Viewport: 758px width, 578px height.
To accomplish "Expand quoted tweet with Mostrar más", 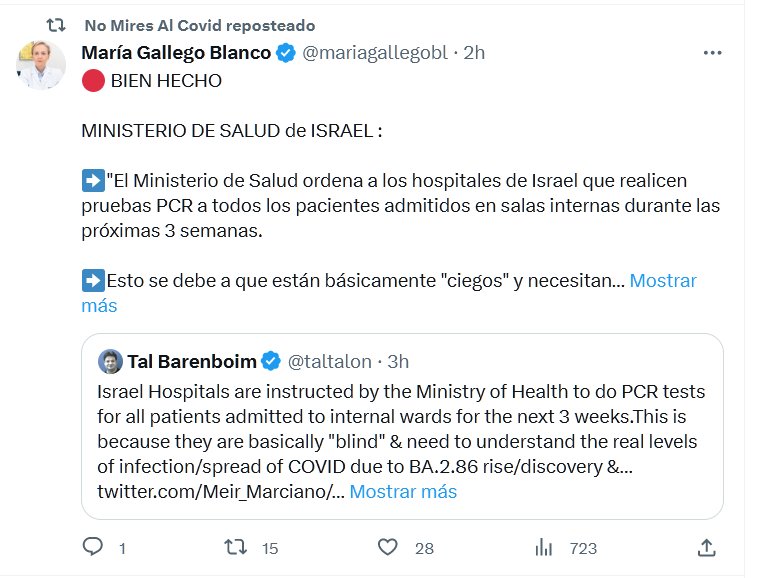I will coord(403,491).
